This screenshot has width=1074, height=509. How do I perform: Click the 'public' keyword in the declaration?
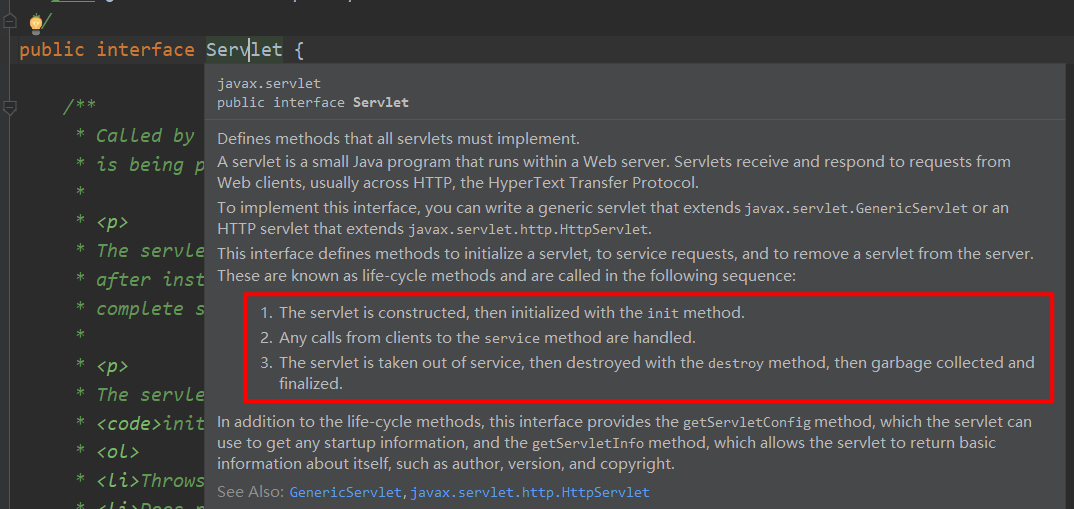[52, 50]
